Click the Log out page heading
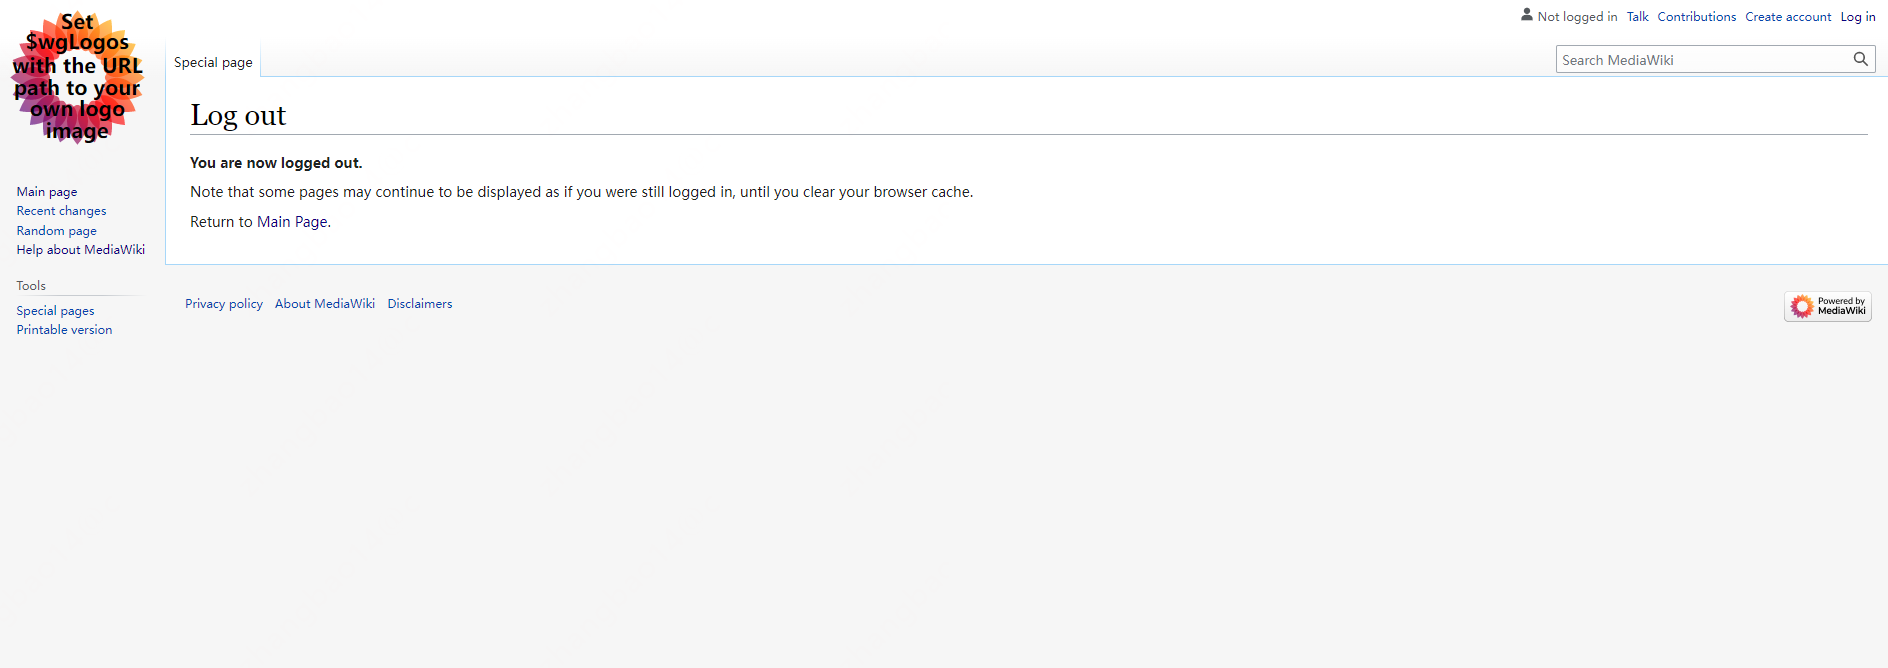This screenshot has width=1888, height=668. (238, 115)
